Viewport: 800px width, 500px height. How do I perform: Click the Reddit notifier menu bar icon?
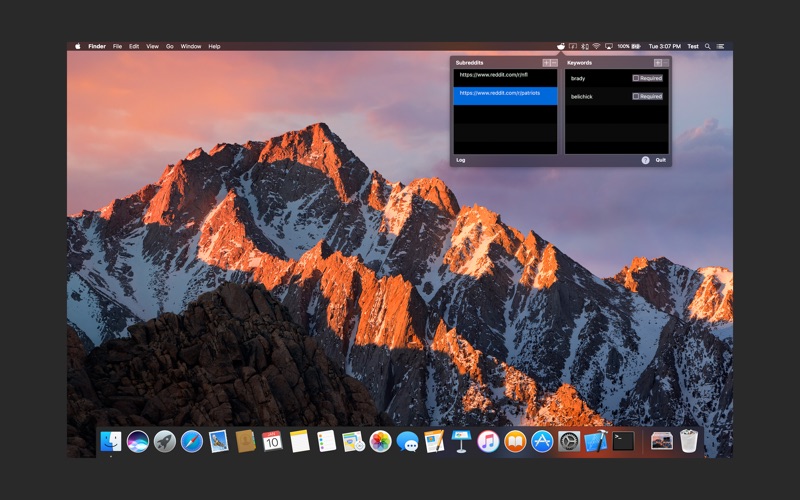pos(561,46)
